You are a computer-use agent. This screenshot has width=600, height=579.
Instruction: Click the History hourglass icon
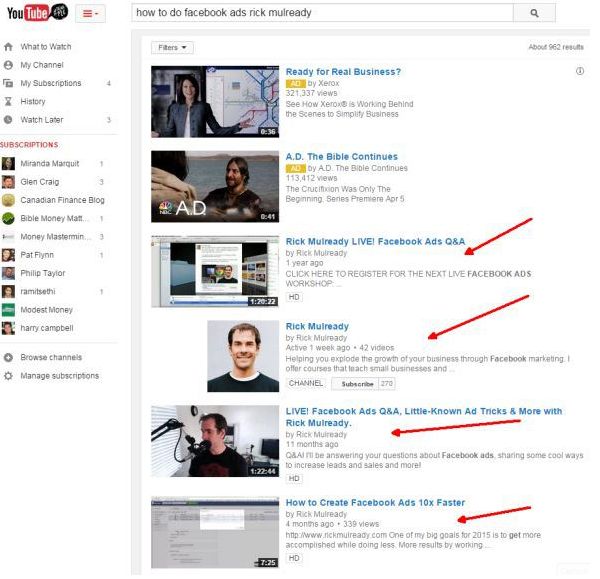pyautogui.click(x=8, y=101)
